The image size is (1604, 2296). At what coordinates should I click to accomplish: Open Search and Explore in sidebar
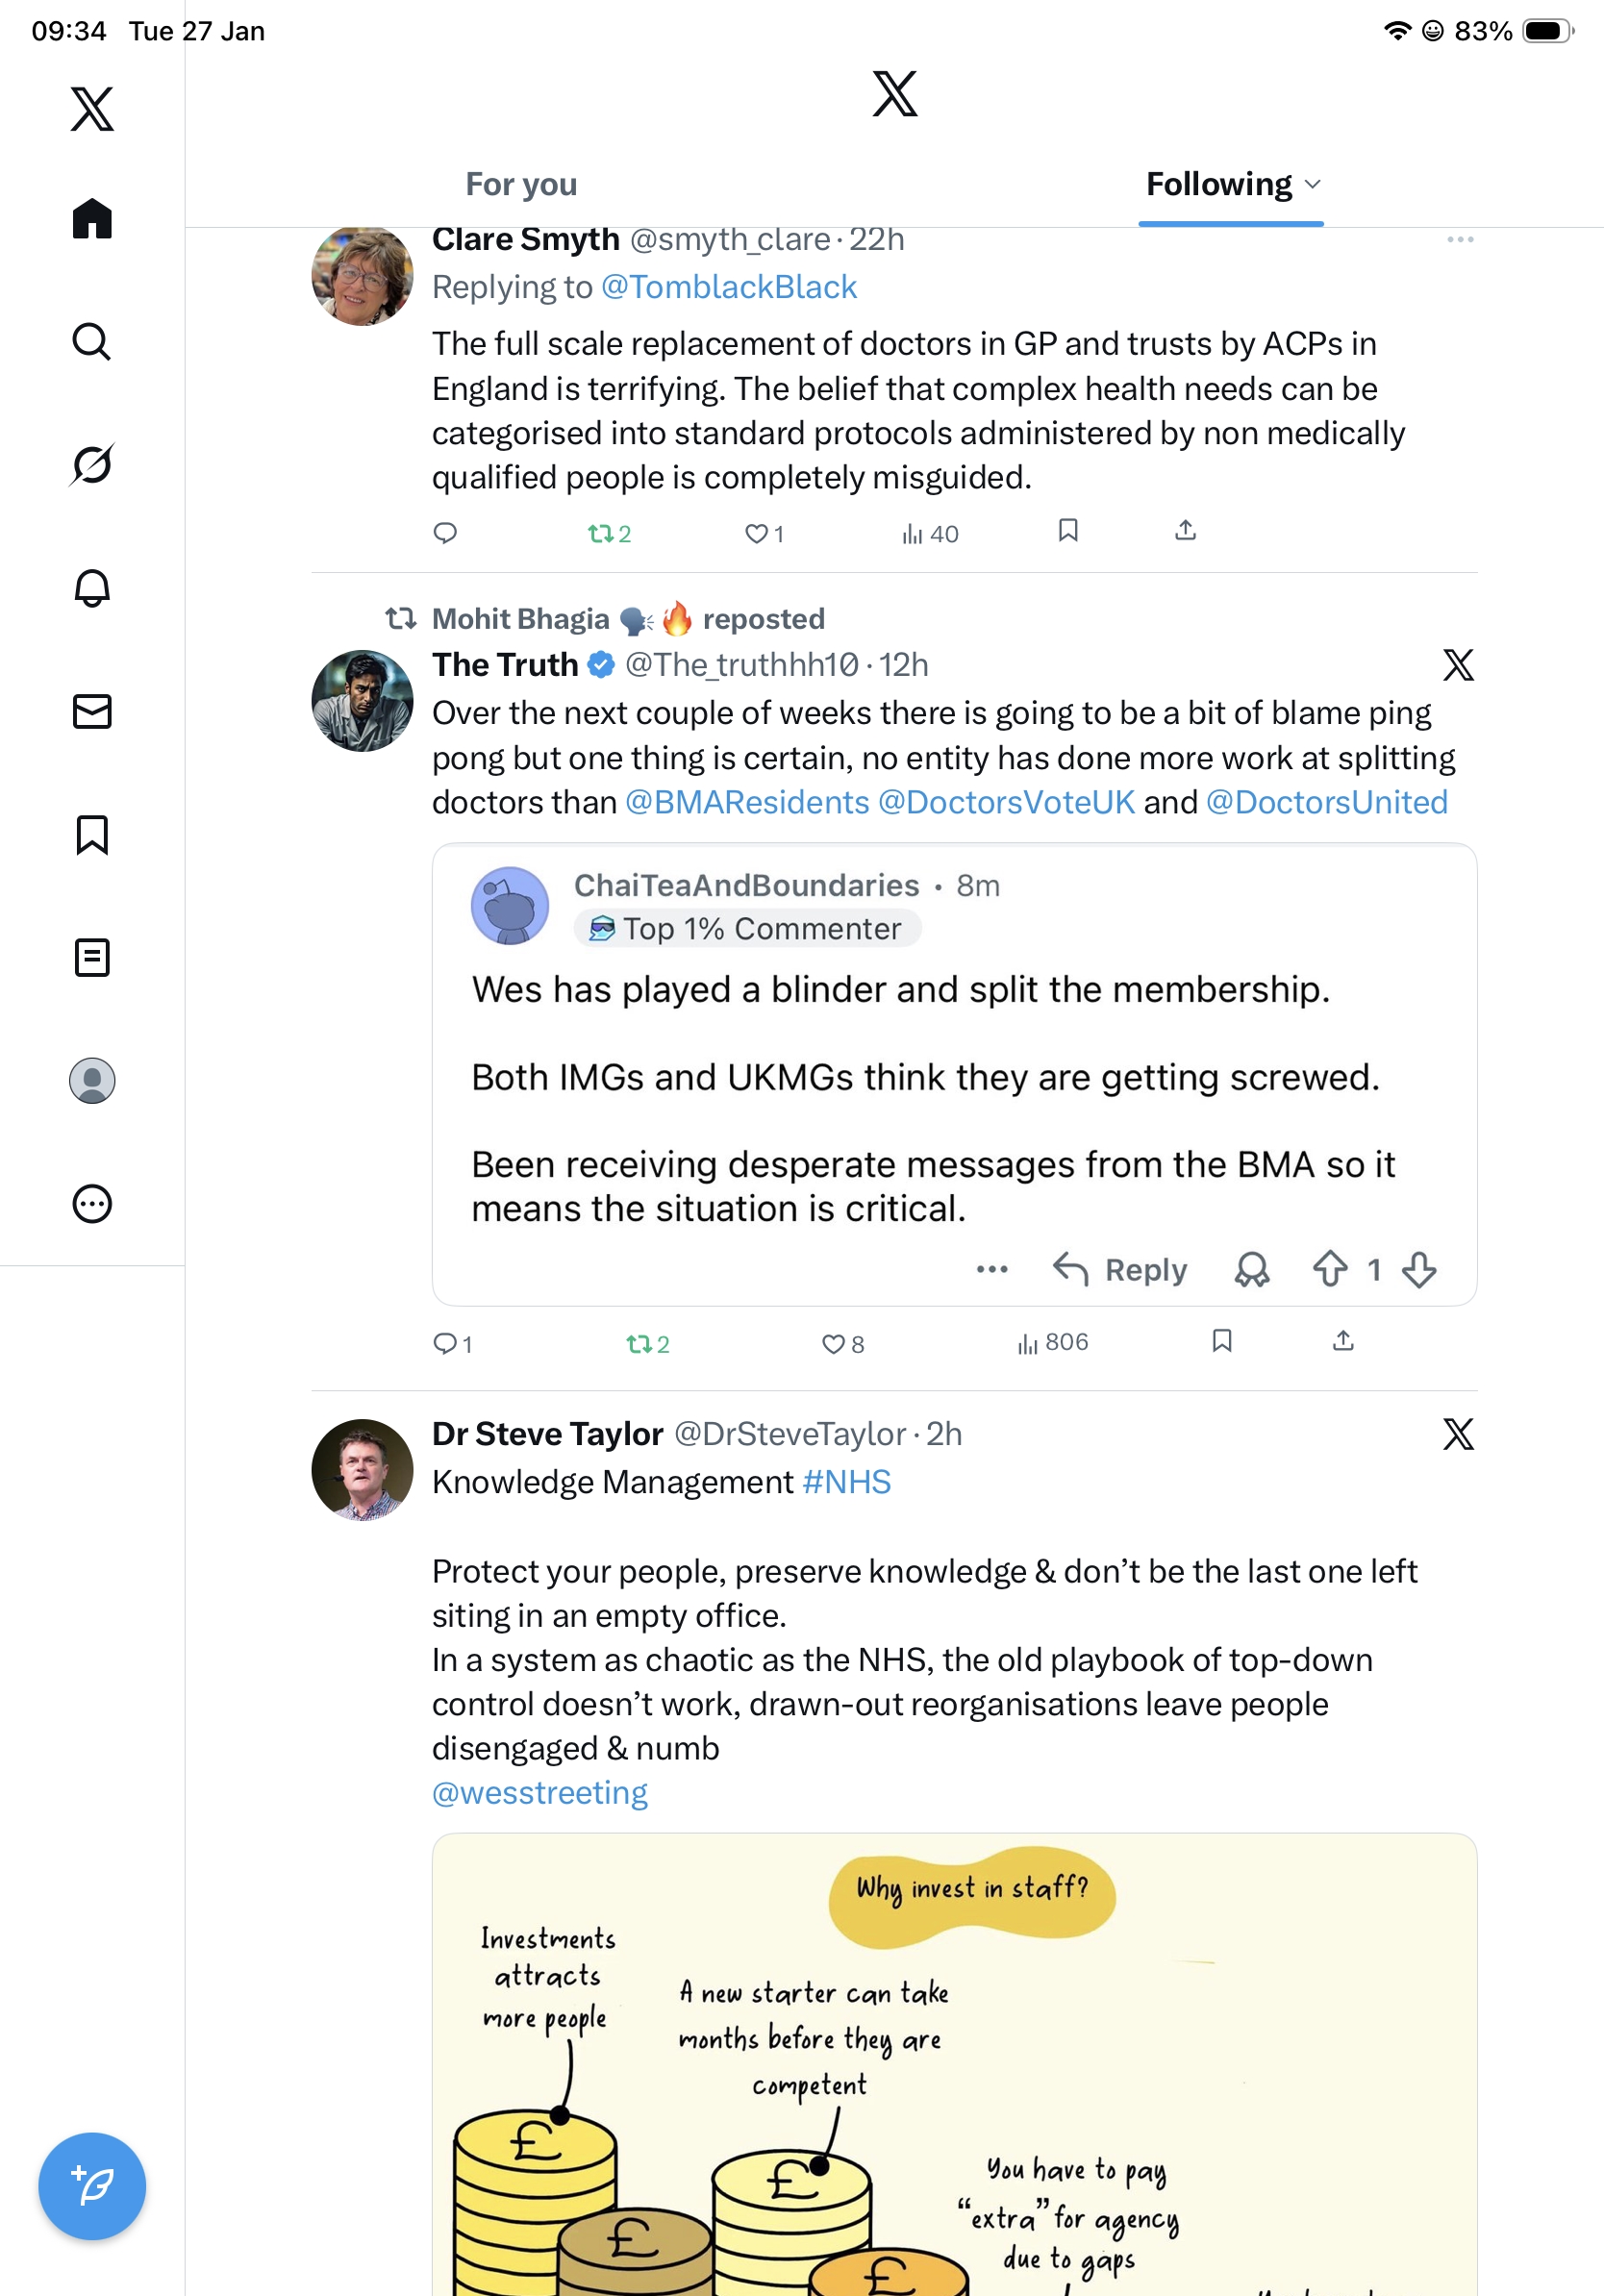tap(92, 342)
